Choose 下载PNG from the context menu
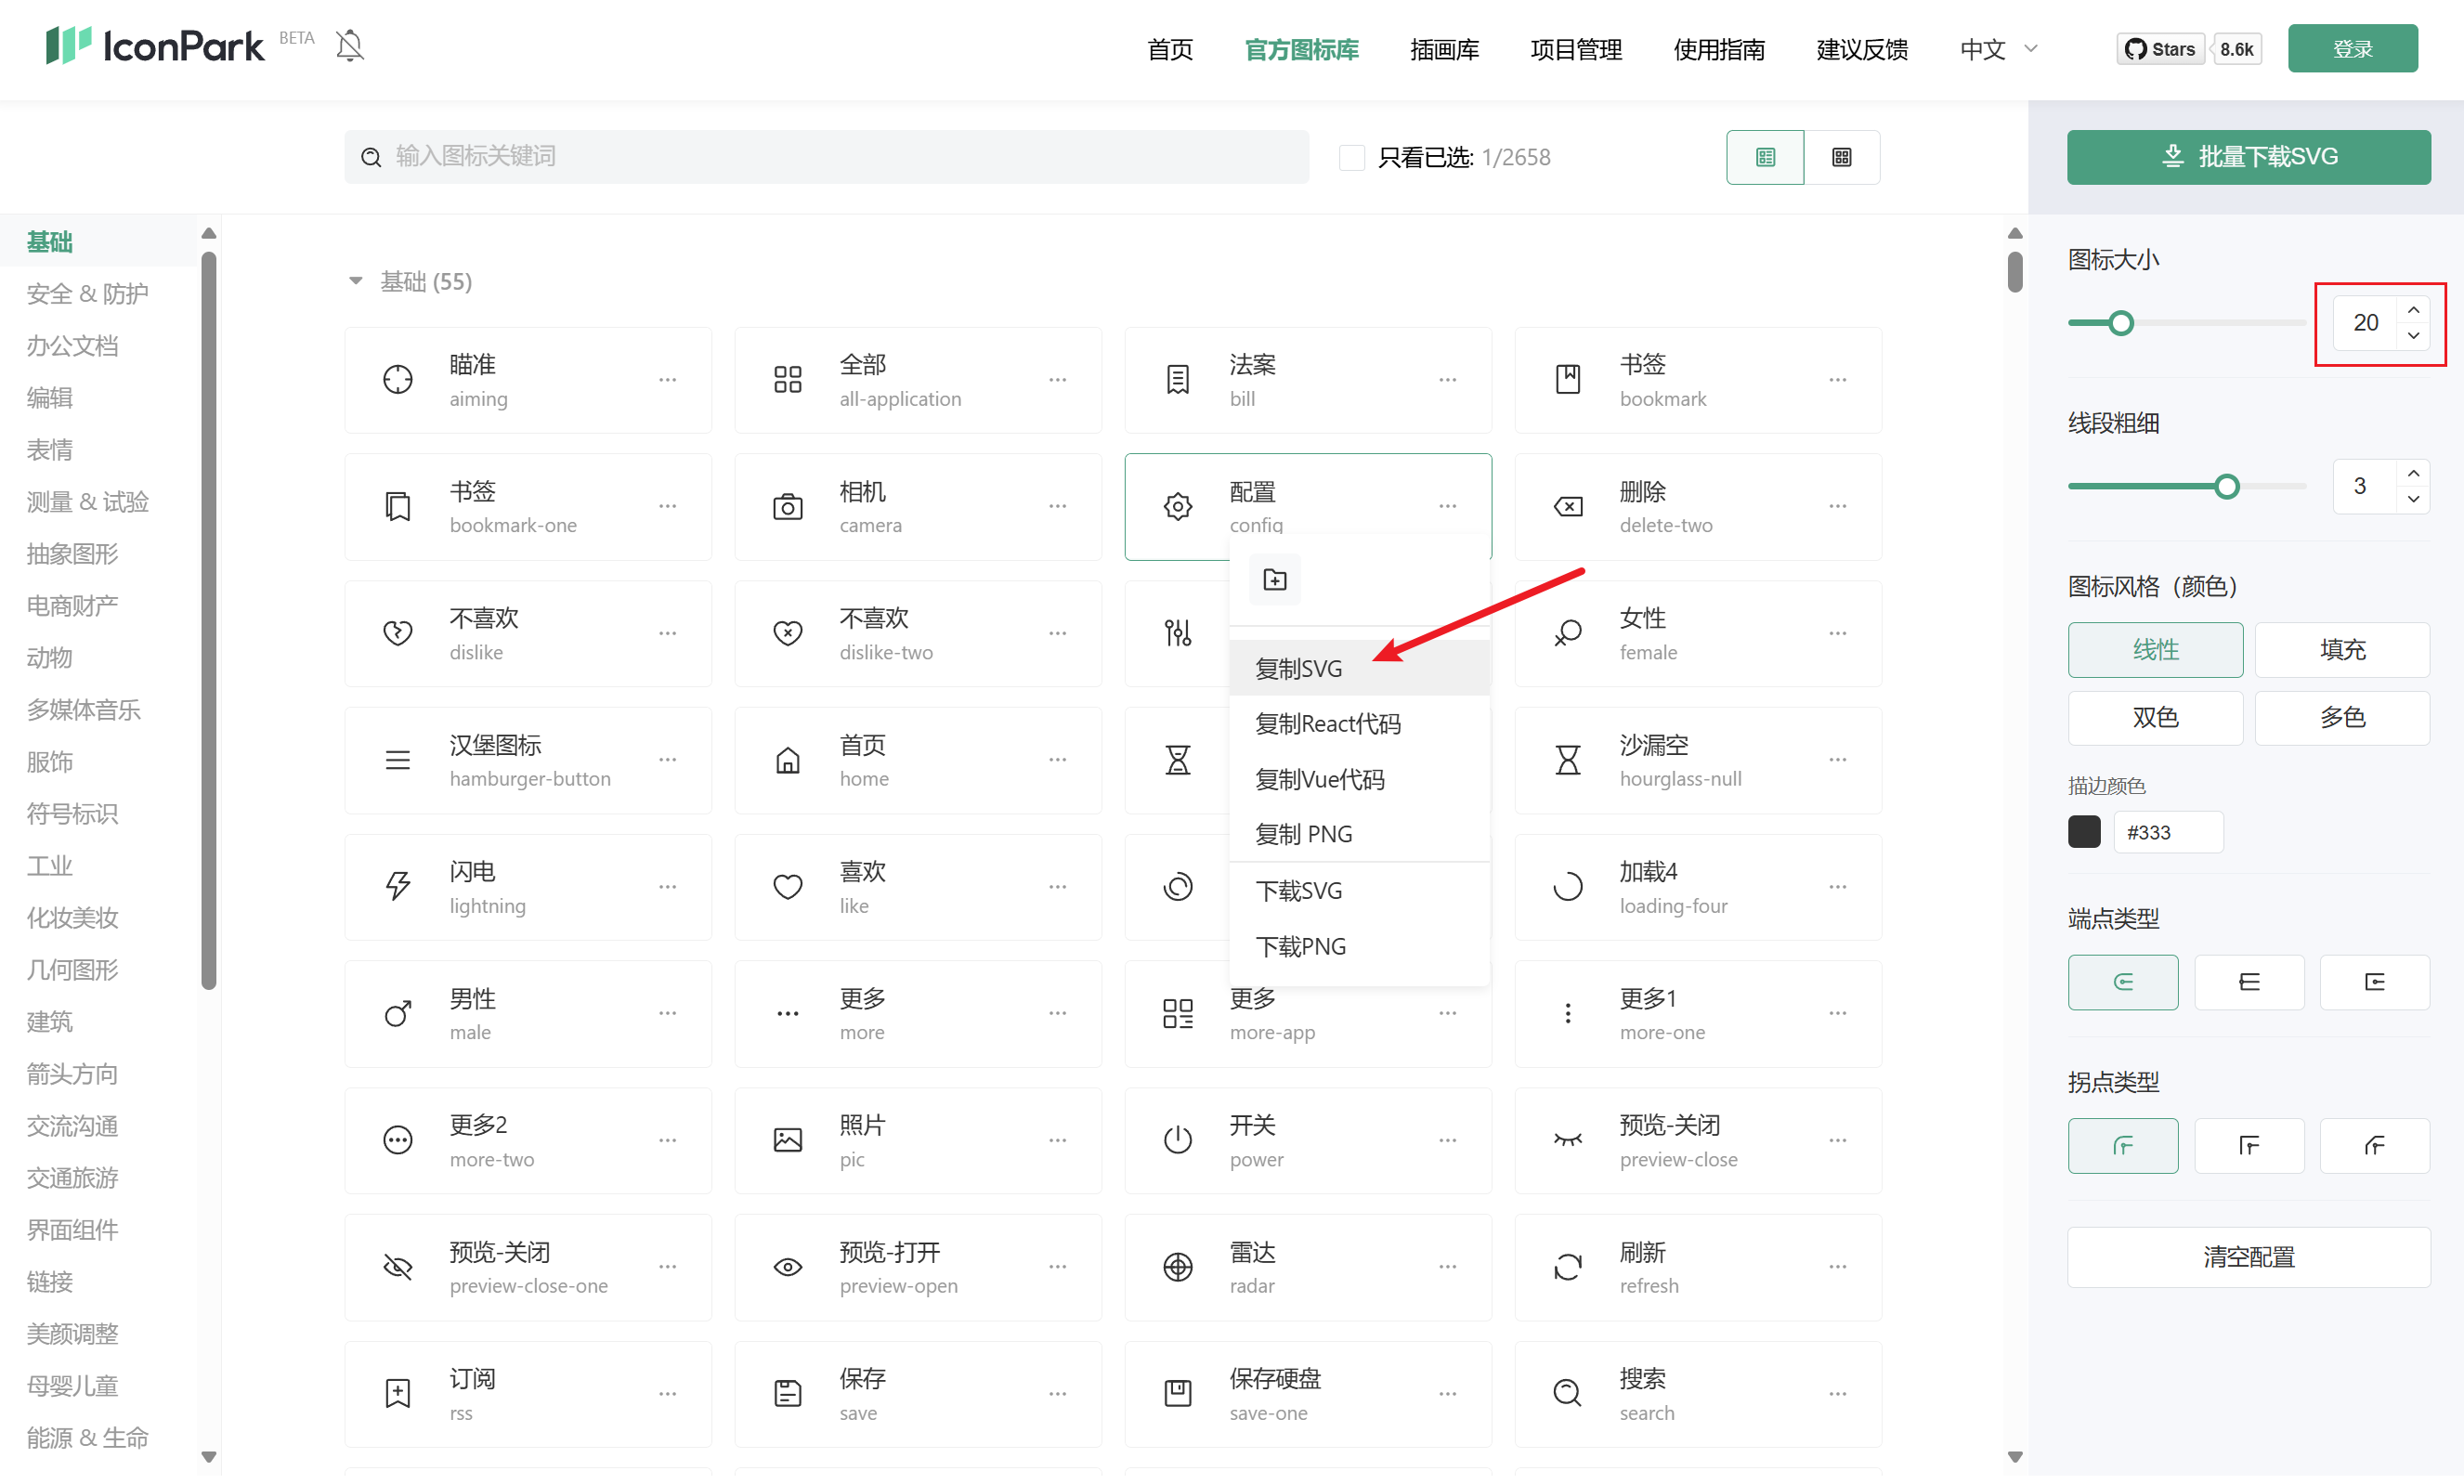The width and height of the screenshot is (2464, 1484). tap(1300, 947)
